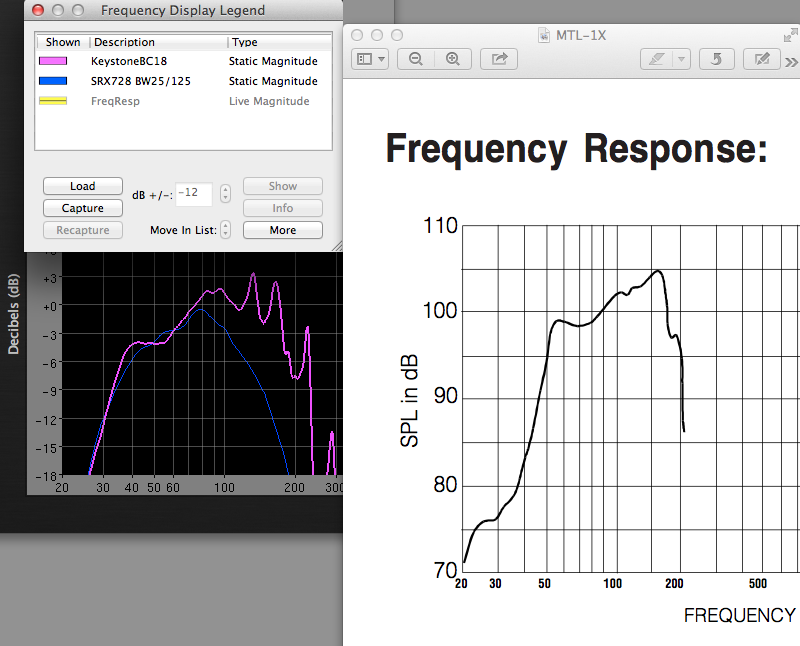Click the blue SRX728 color swatch
This screenshot has width=800, height=646.
pos(53,81)
